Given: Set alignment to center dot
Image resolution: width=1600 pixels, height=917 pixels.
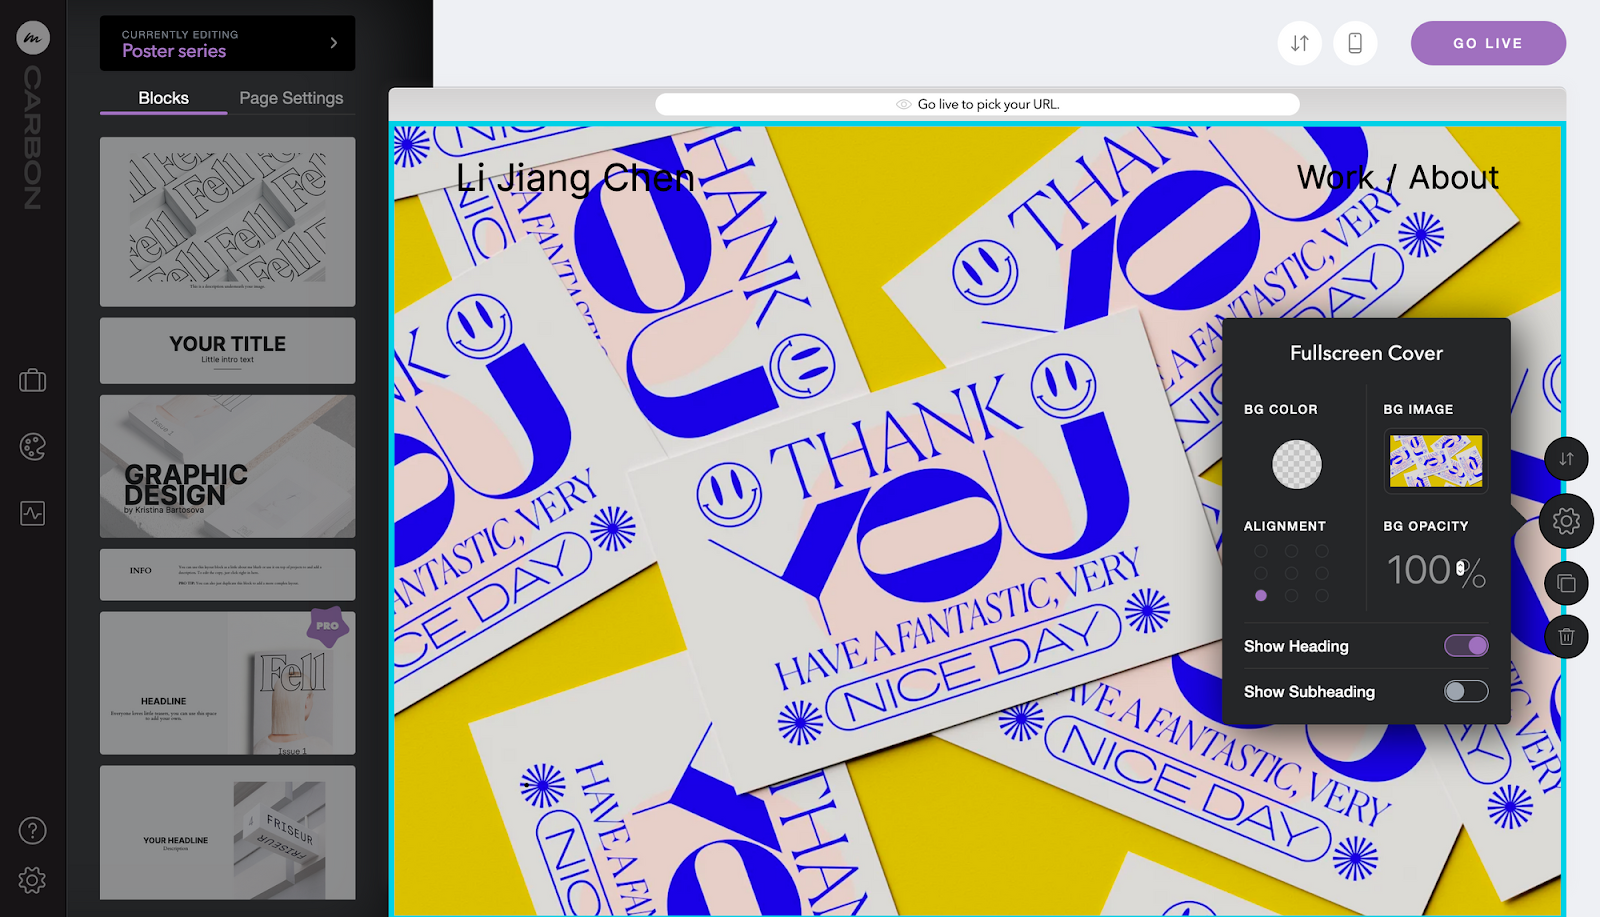Looking at the screenshot, I should (x=1292, y=573).
